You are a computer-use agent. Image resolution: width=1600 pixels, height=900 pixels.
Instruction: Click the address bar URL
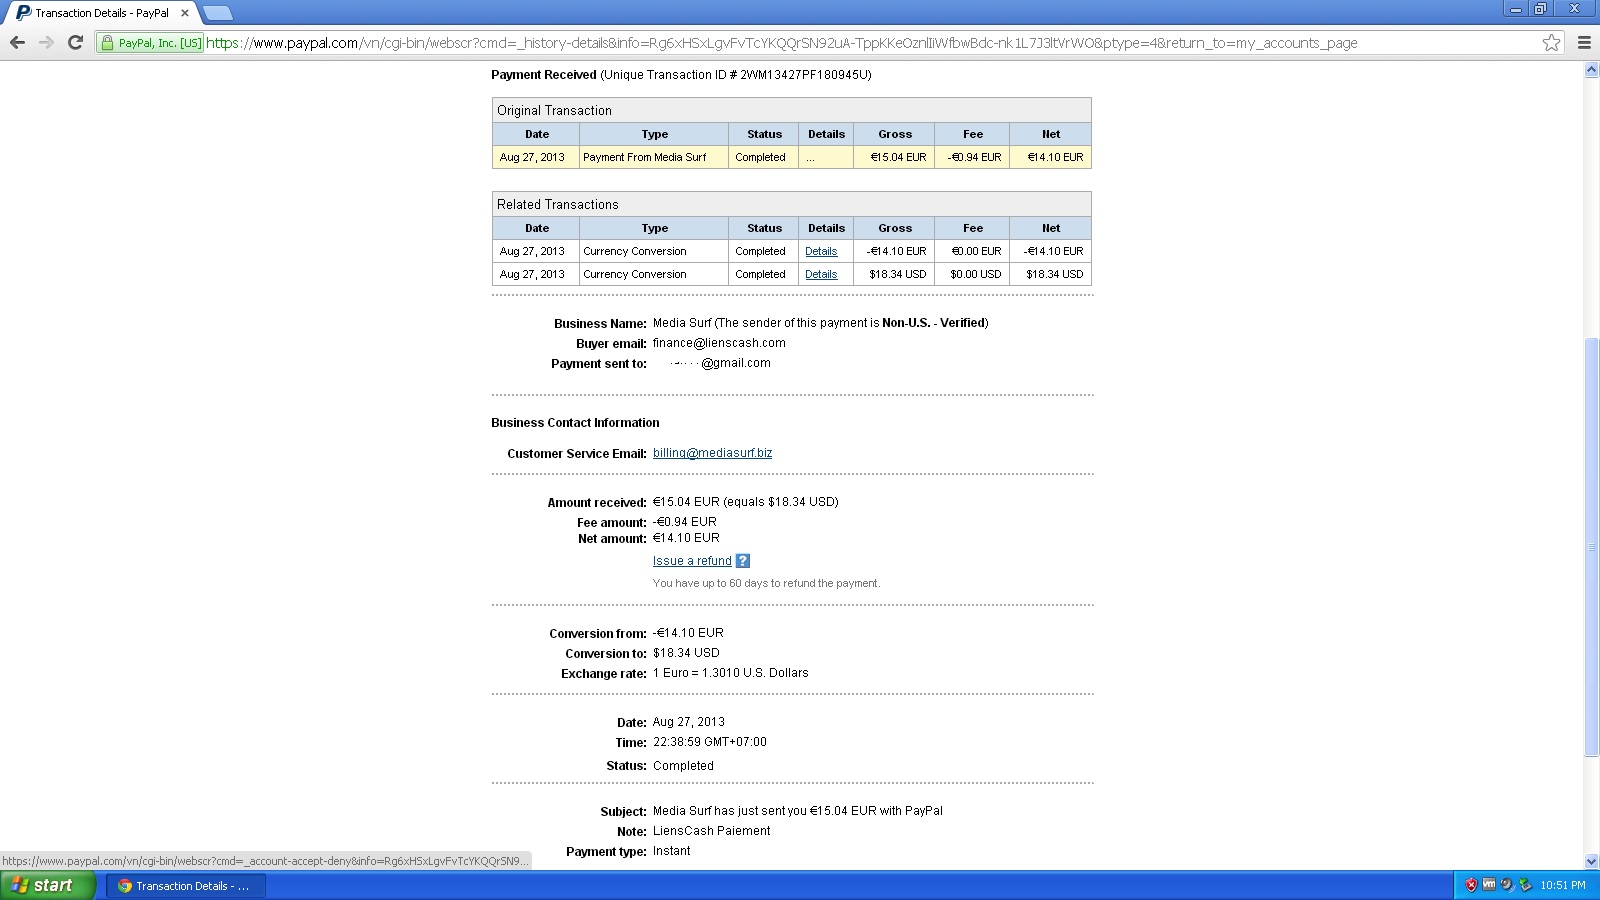tap(781, 43)
